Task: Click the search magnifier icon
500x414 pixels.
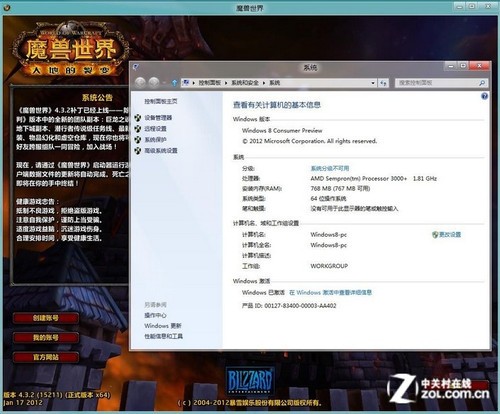Action: [482, 83]
